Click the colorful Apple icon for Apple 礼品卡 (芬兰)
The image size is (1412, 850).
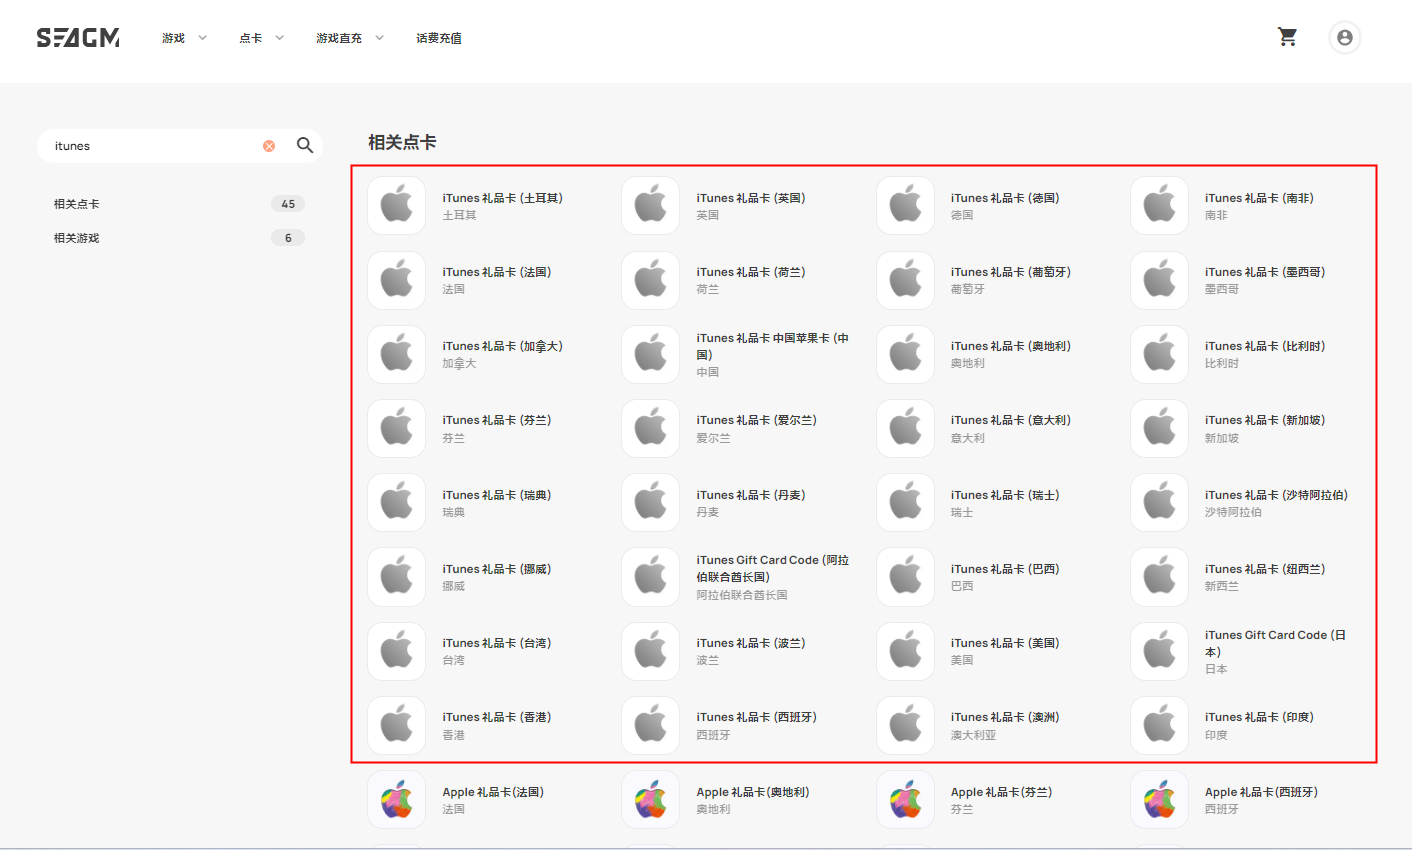[x=906, y=800]
